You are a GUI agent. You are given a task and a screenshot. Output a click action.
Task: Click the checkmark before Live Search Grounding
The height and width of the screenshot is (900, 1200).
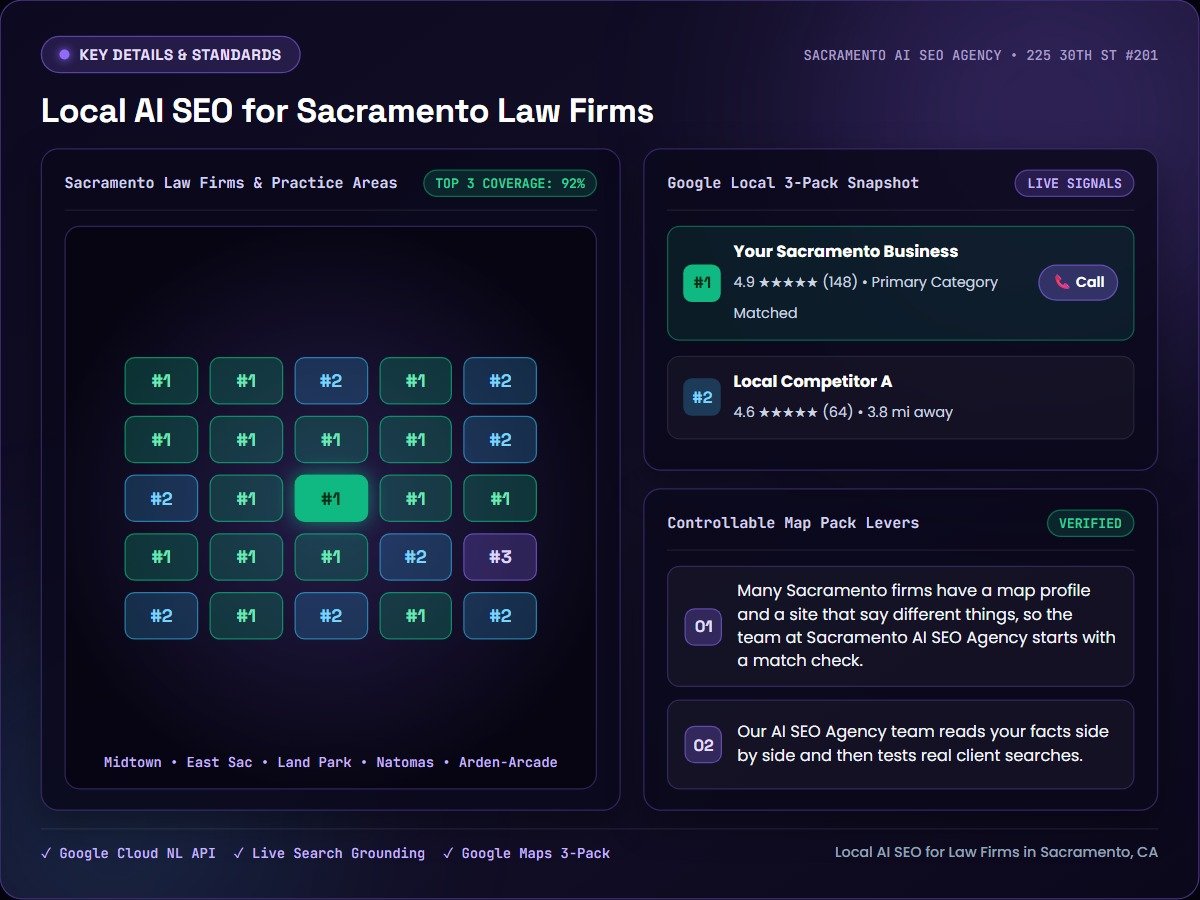(x=238, y=853)
